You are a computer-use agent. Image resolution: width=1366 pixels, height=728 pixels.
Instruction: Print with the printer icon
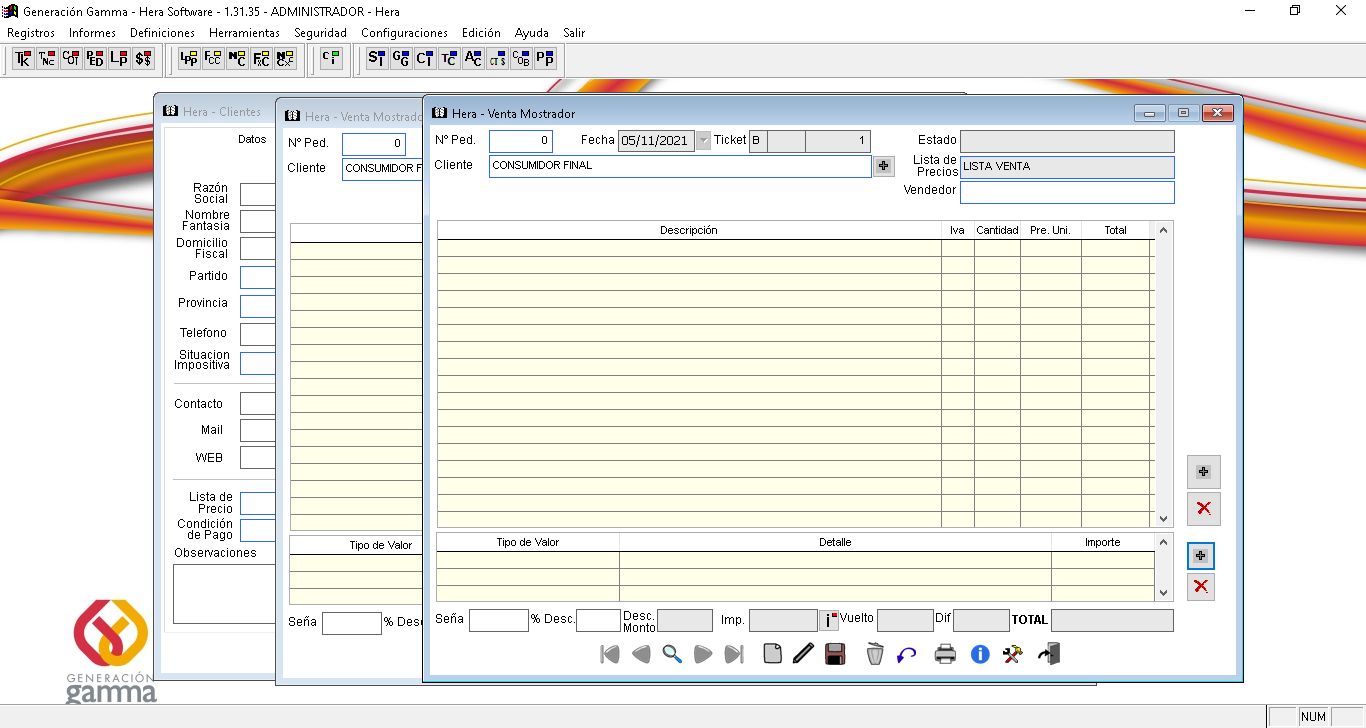coord(945,654)
